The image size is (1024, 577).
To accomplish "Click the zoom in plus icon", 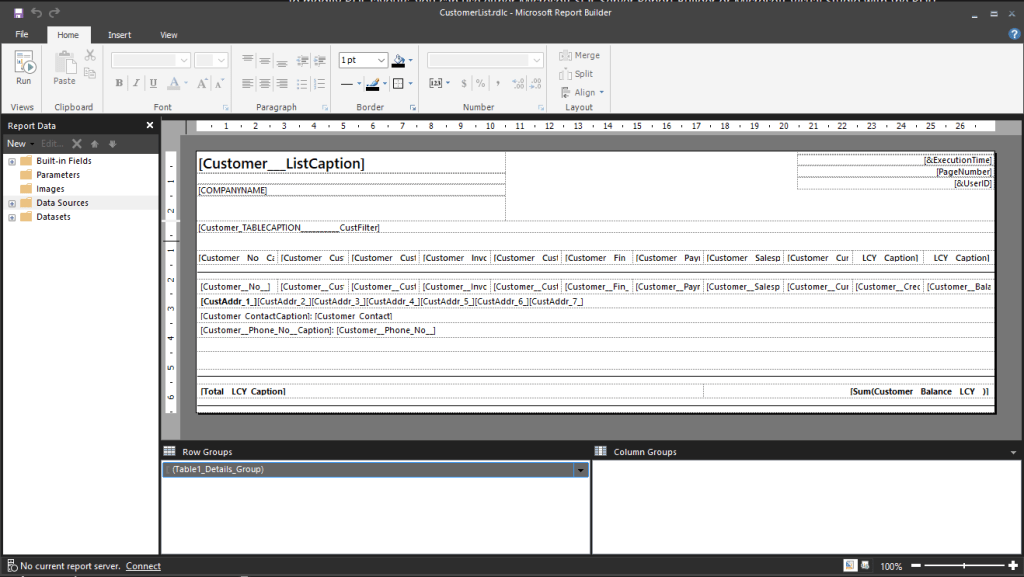I will [1011, 566].
